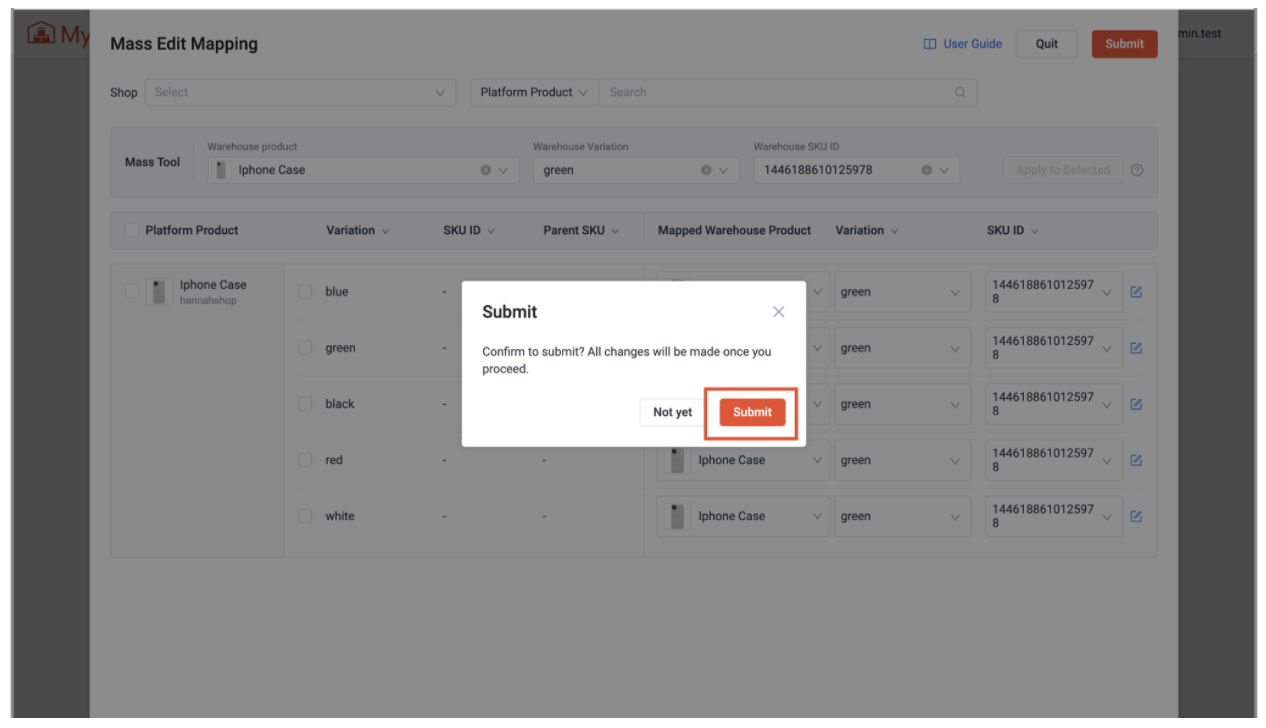This screenshot has width=1266, height=728.
Task: Open the mapped SKU ID dropdown in the green row
Action: 1054,348
